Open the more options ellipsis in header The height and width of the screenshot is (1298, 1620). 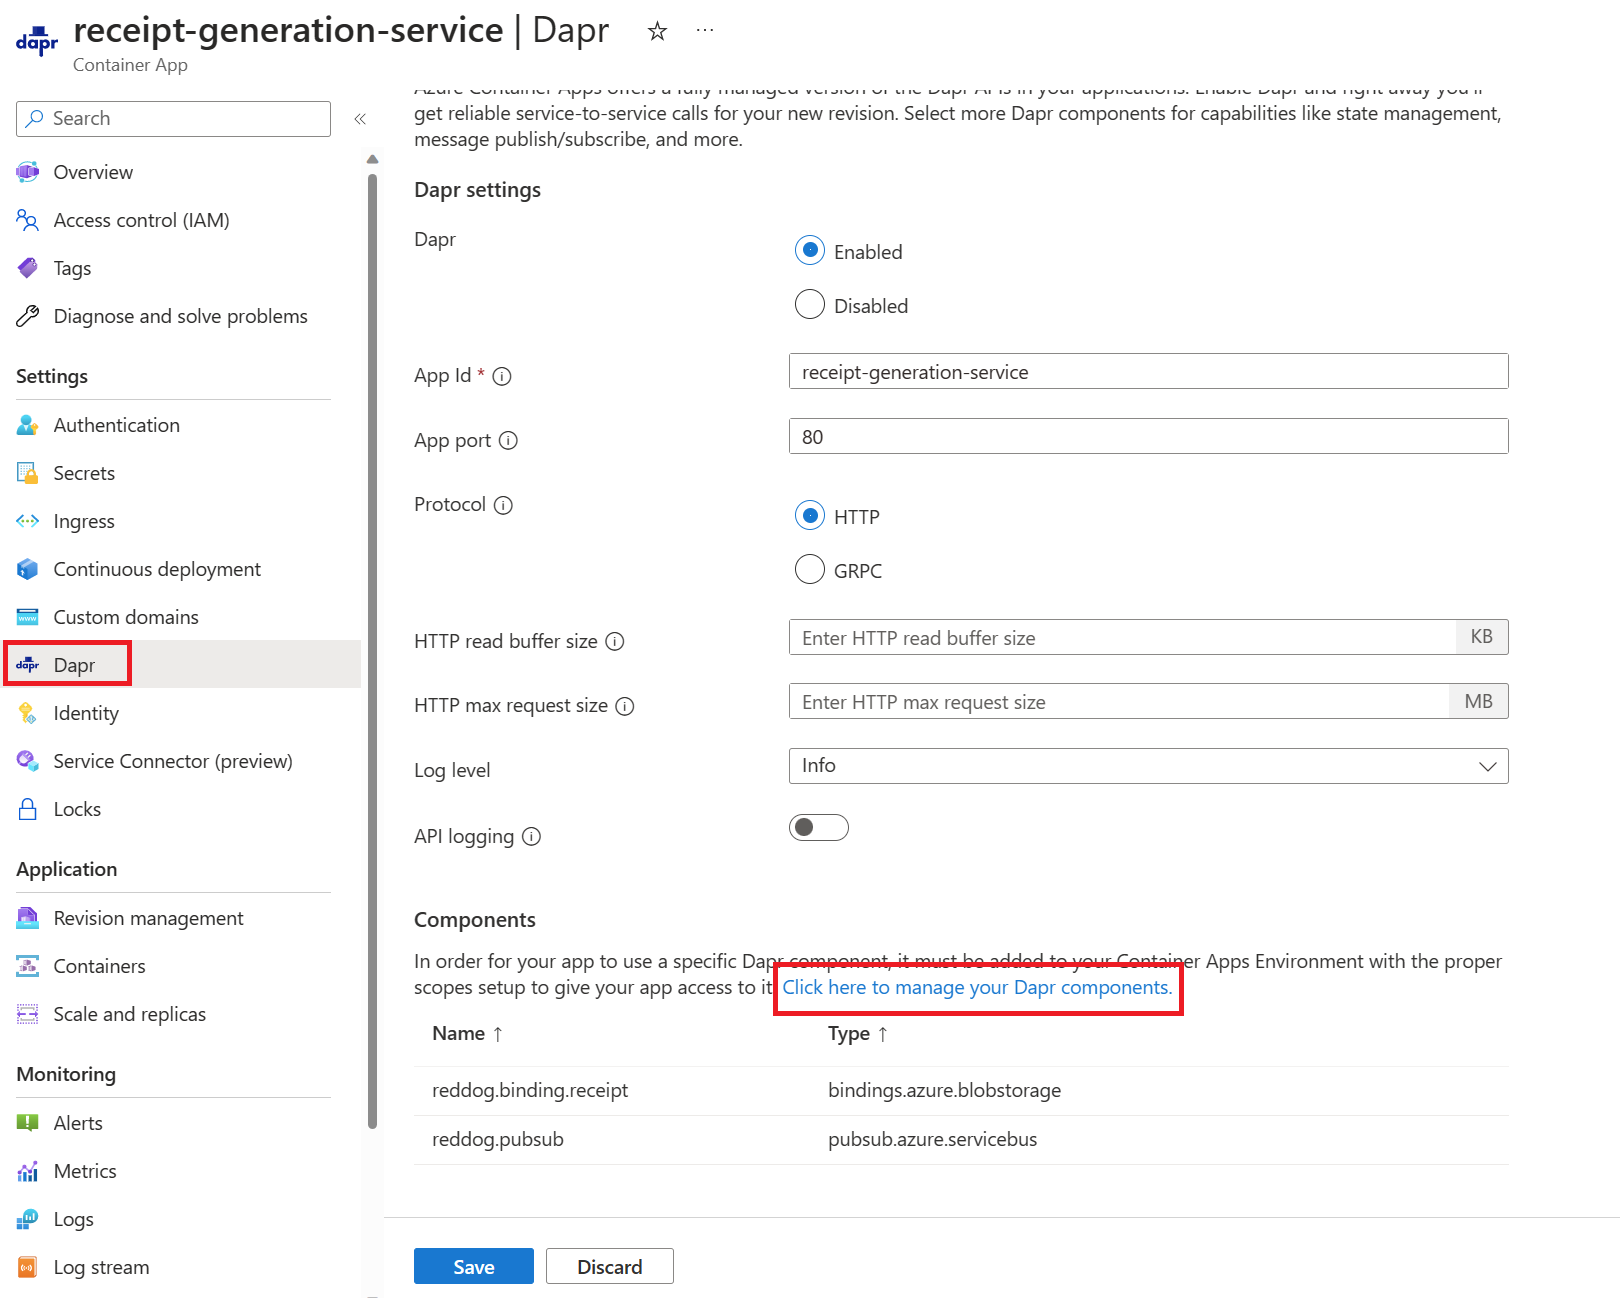tap(705, 30)
